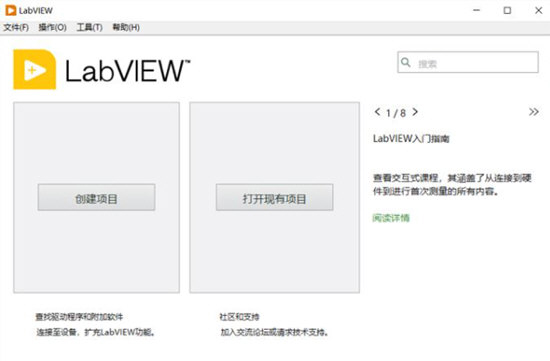Click the LabVIEW入门指南 heading
This screenshot has height=361, width=550.
(x=411, y=139)
